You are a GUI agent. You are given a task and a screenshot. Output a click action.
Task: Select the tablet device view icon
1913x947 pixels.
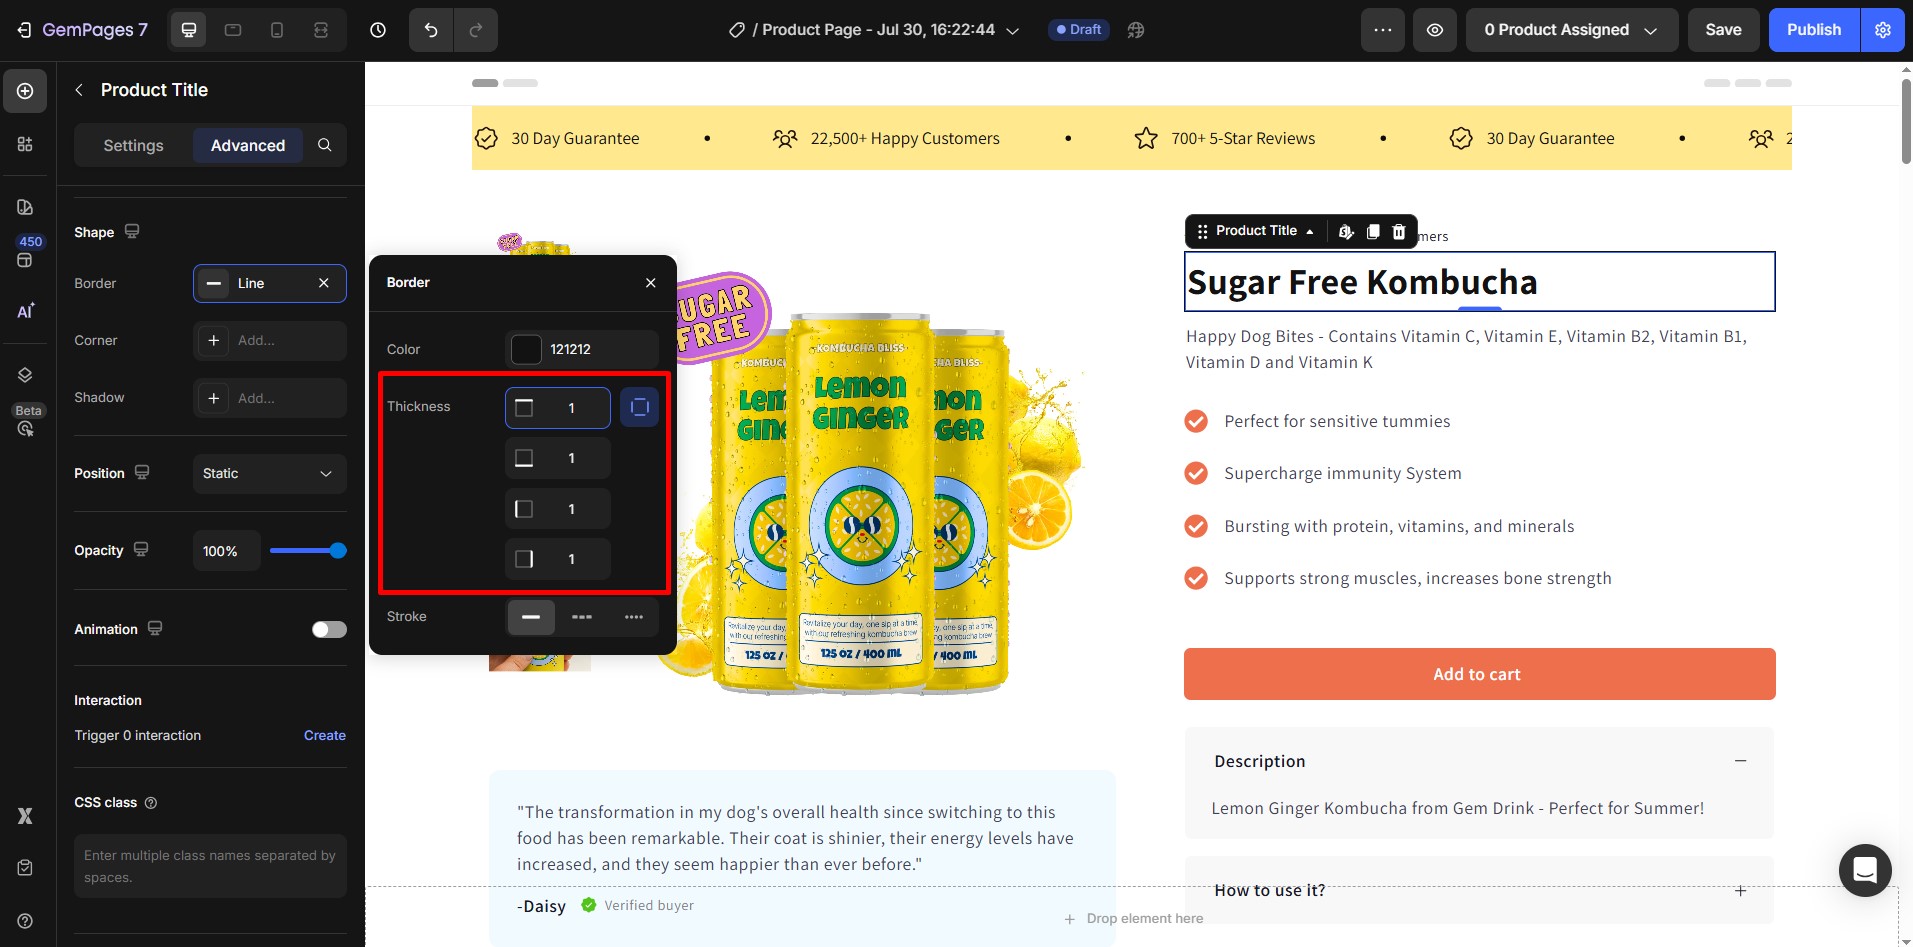(x=233, y=30)
